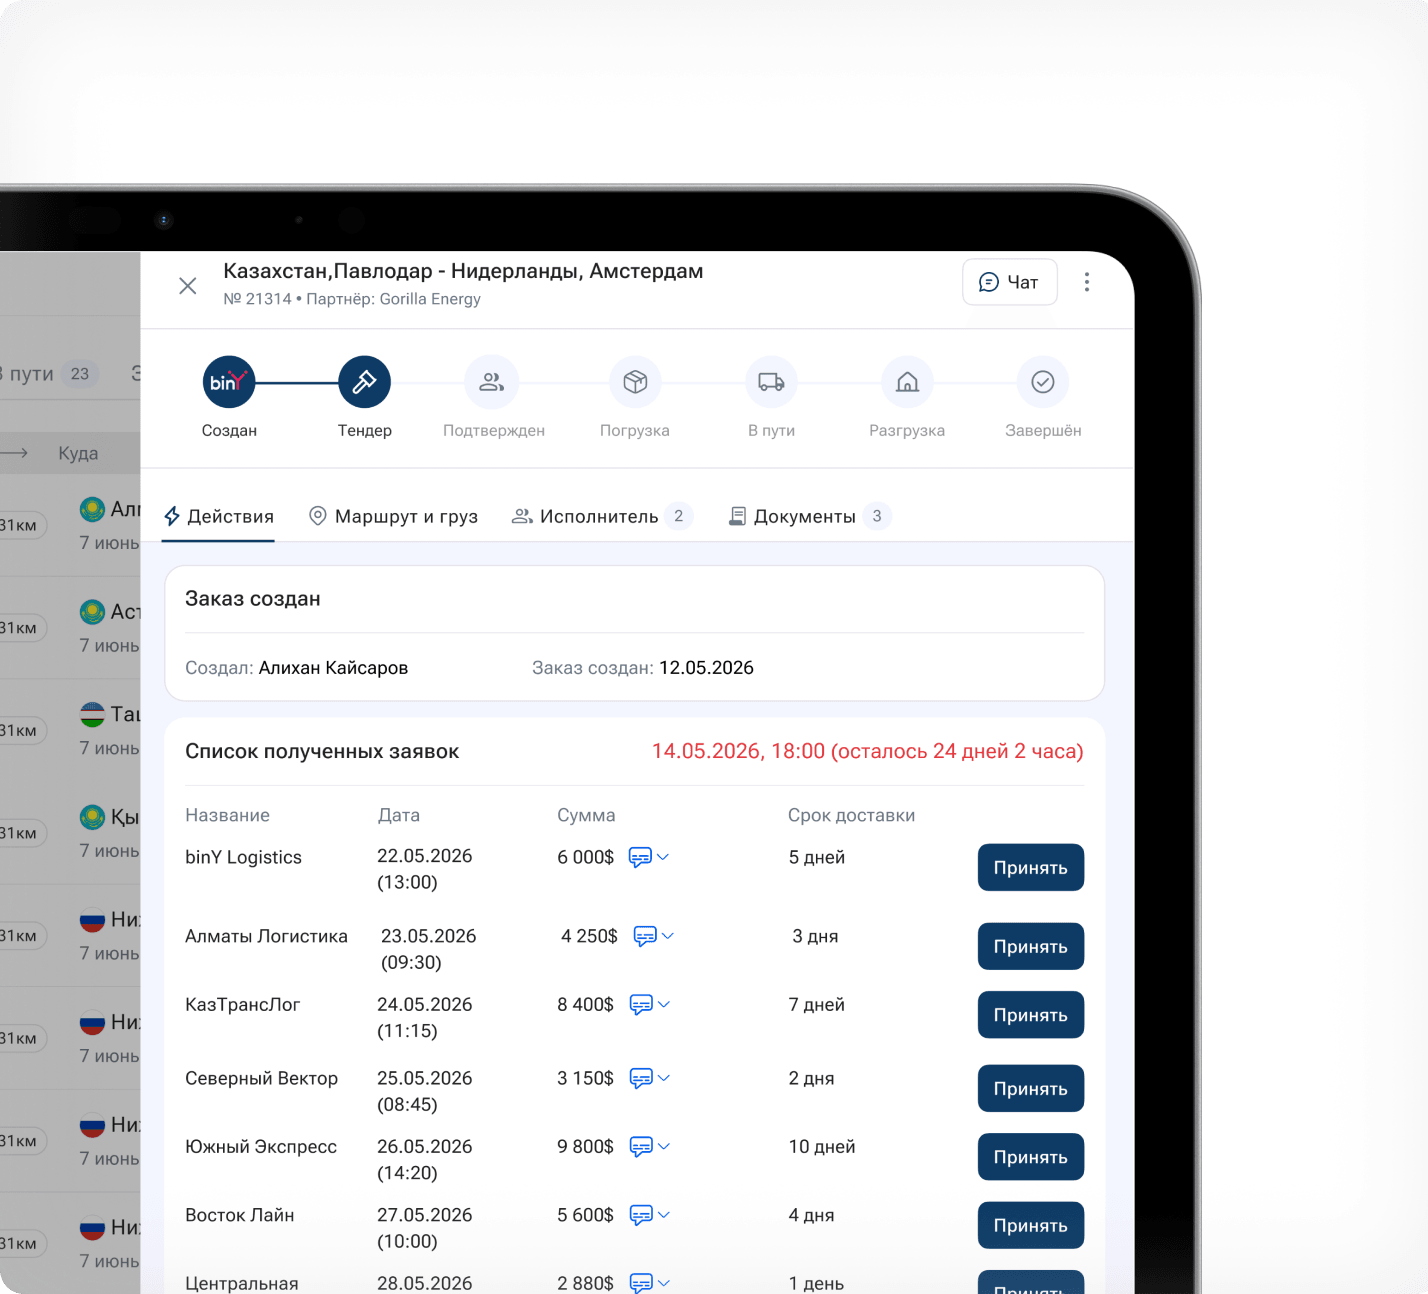Expand the 6 000$ bid chevron
Viewport: 1428px width, 1294px height.
pyautogui.click(x=663, y=857)
